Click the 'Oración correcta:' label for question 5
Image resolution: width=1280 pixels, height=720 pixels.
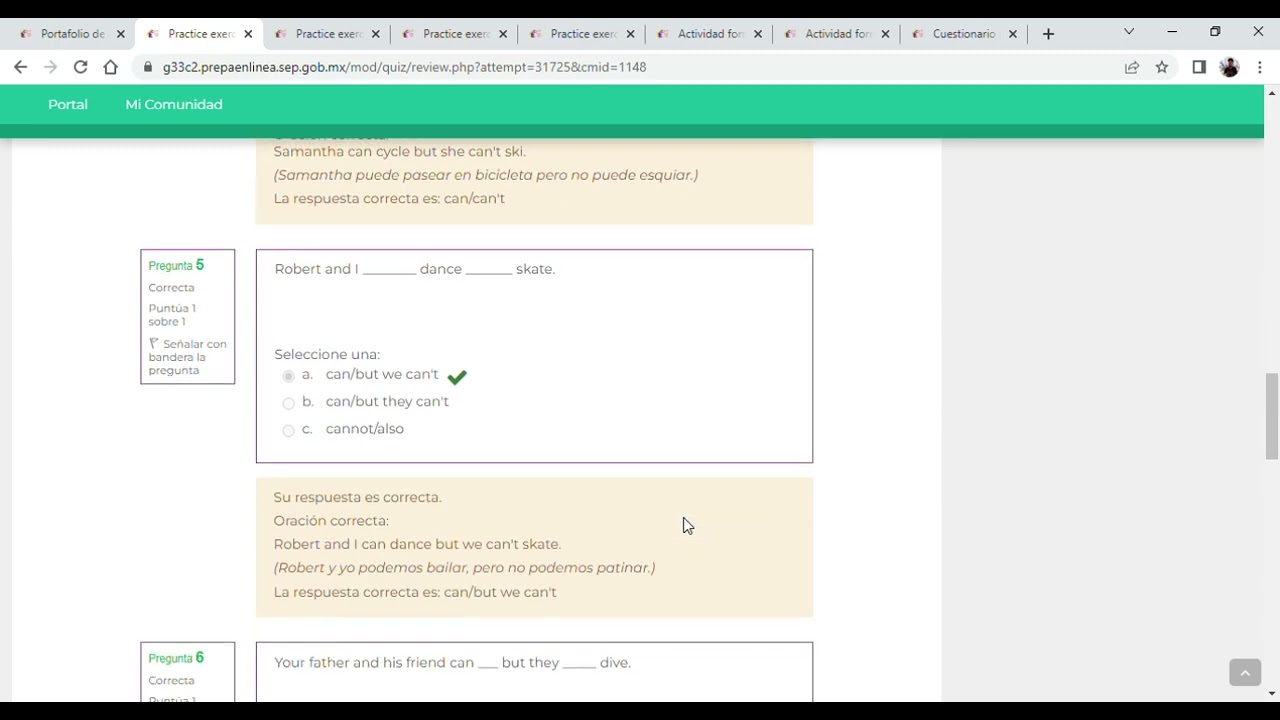(x=331, y=521)
